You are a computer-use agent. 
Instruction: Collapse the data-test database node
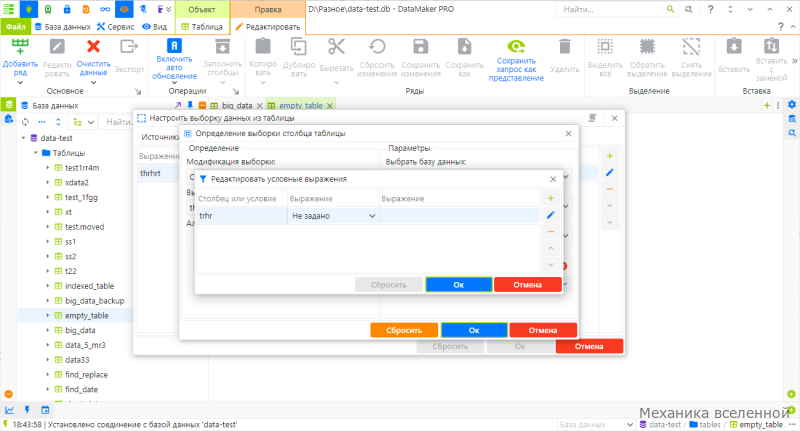coord(23,138)
